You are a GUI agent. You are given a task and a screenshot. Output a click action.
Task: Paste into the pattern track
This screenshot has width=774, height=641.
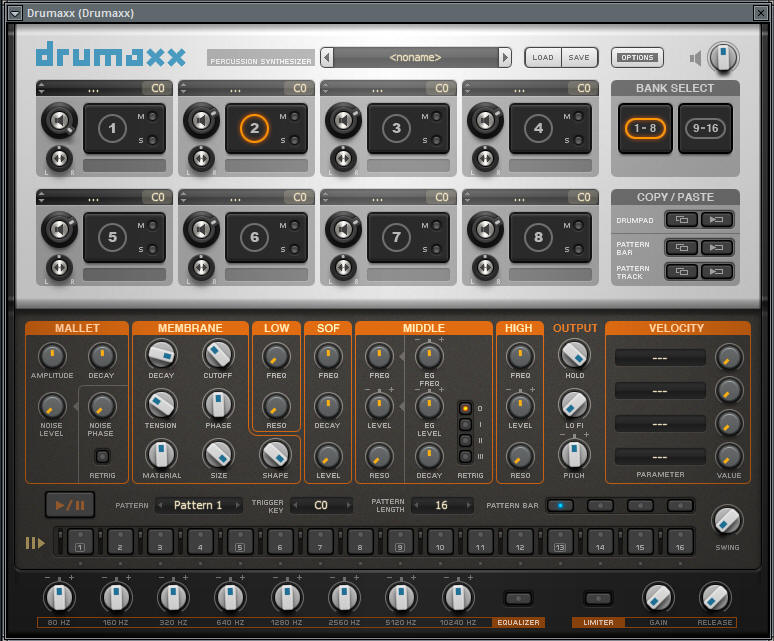[718, 271]
